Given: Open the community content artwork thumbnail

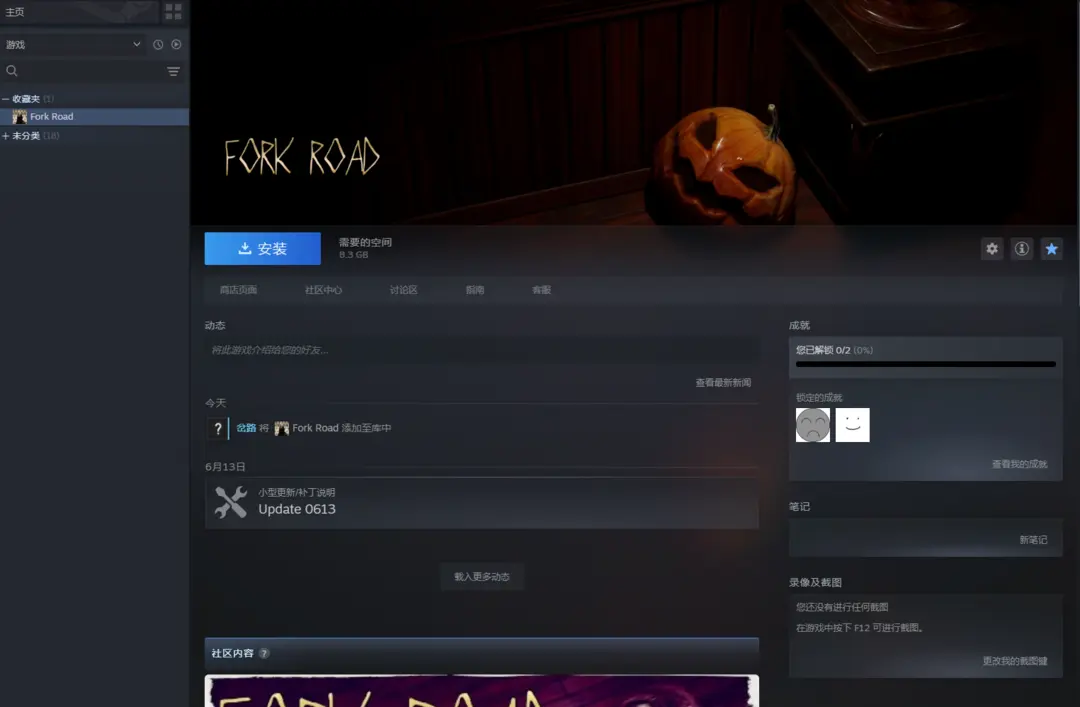Looking at the screenshot, I should click(482, 690).
